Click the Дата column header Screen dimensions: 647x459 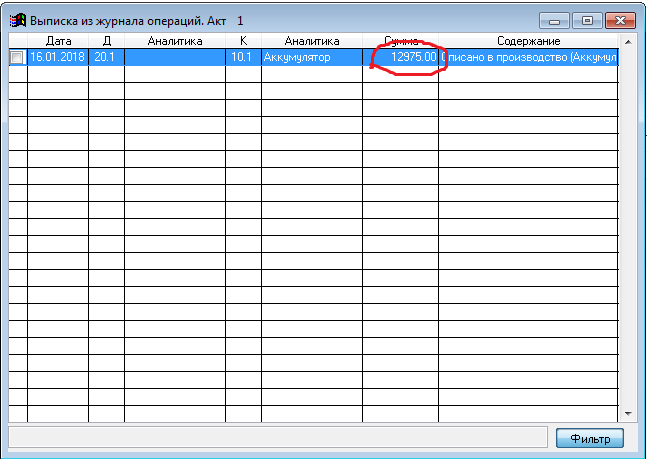[x=58, y=41]
